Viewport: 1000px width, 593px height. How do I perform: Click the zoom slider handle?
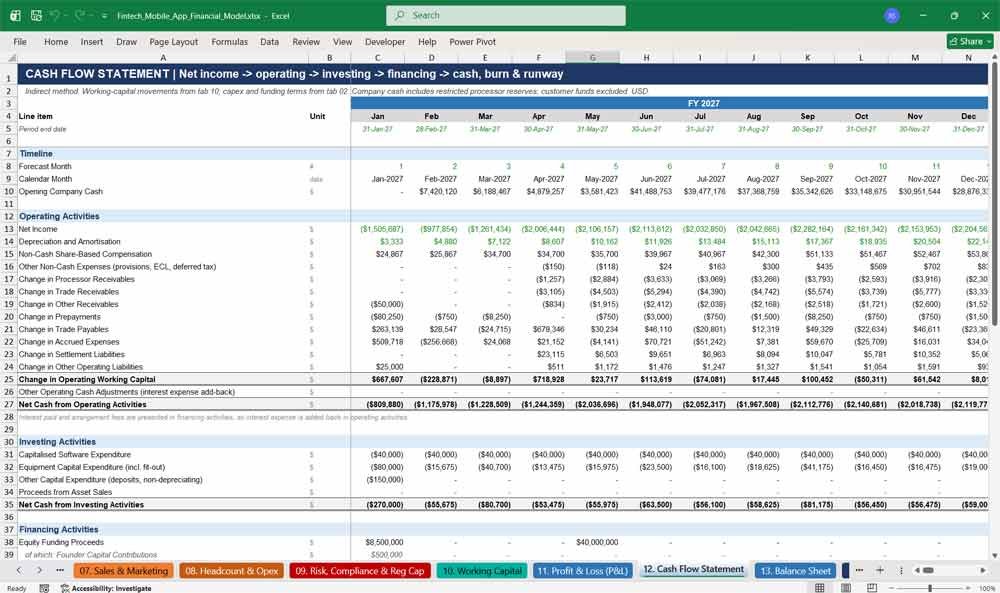930,588
